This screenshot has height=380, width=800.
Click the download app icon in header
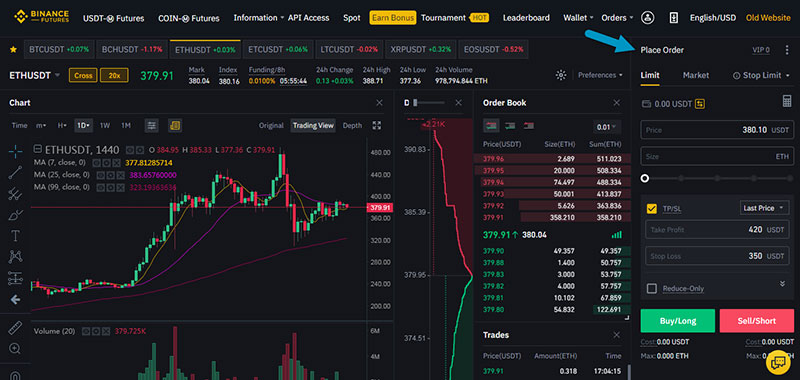673,17
